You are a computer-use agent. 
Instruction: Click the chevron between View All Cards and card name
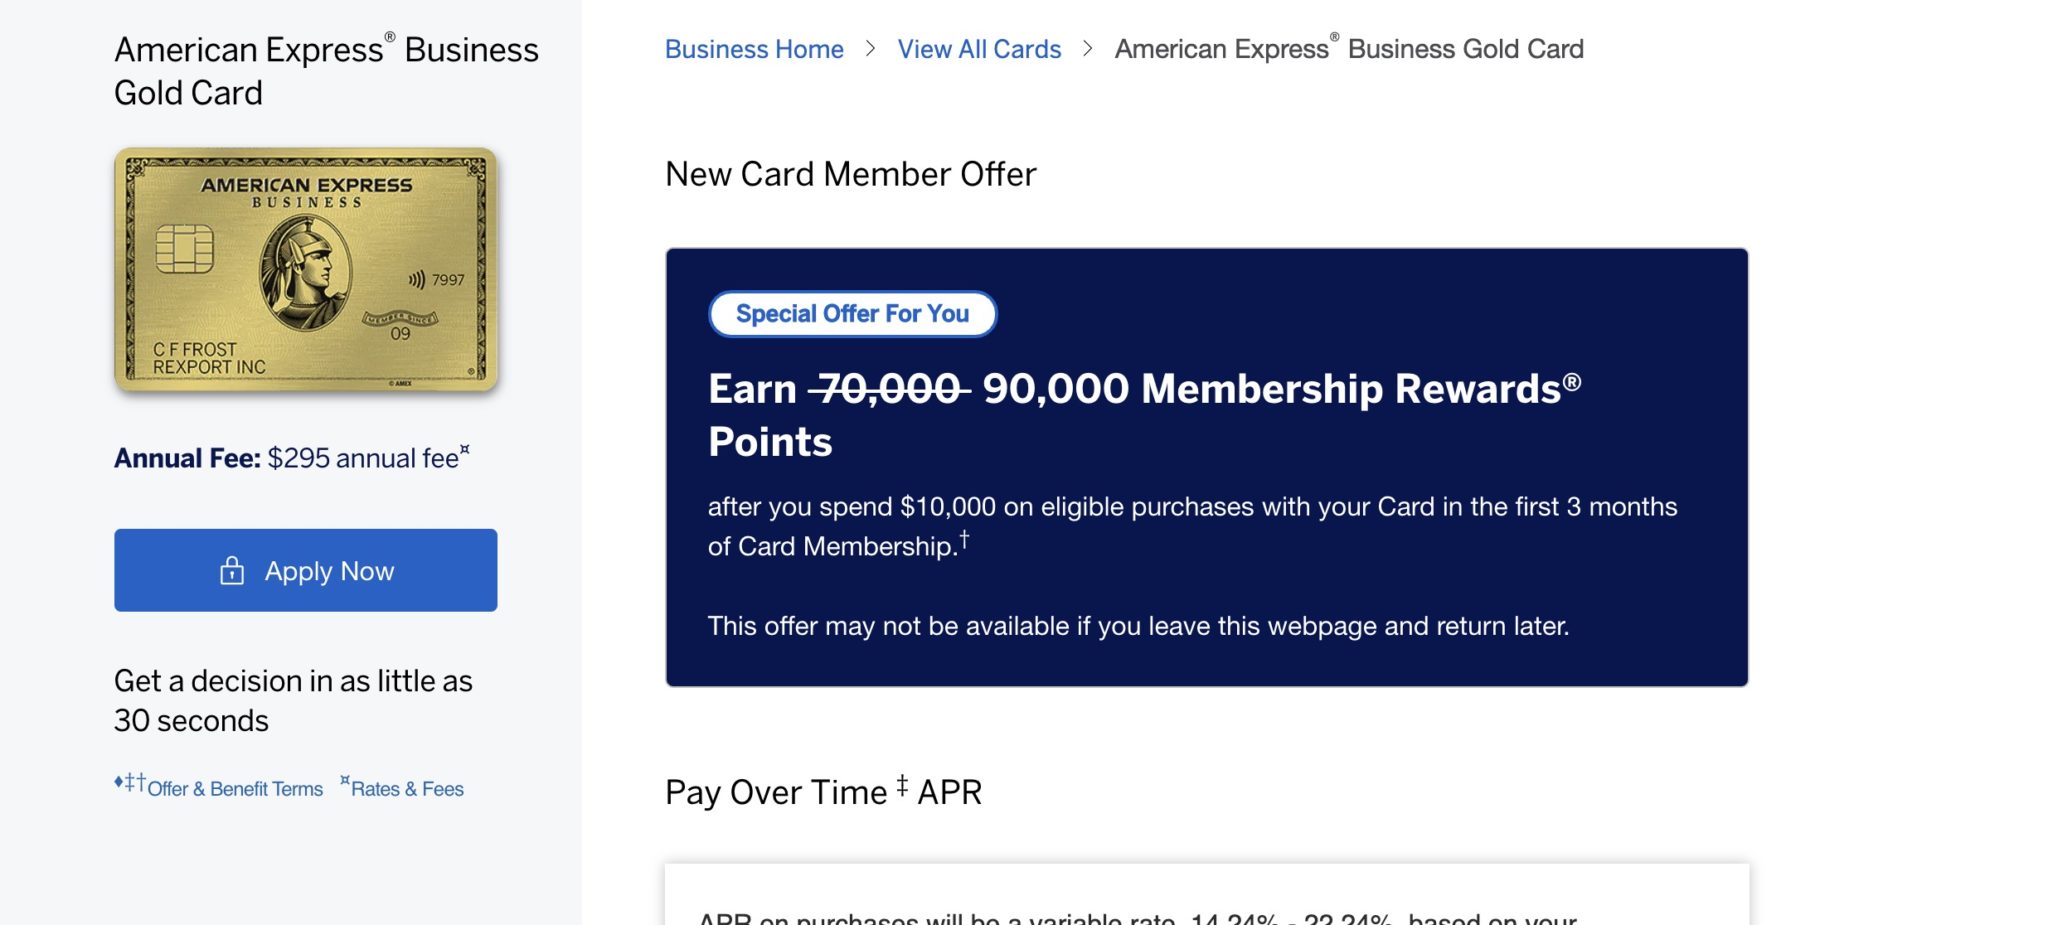tap(1086, 49)
